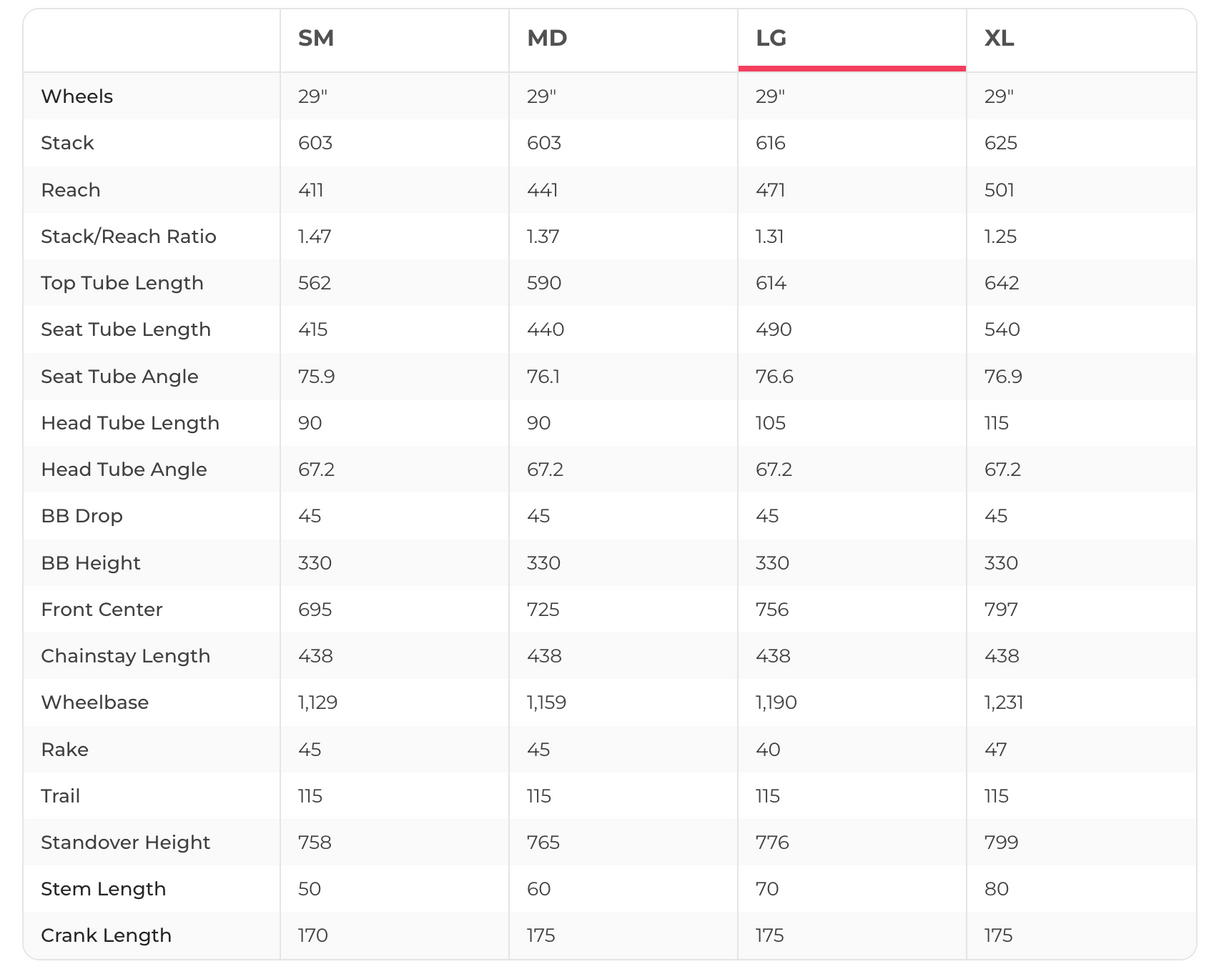Click the Chainstay Length row label
The height and width of the screenshot is (979, 1214).
[x=126, y=656]
